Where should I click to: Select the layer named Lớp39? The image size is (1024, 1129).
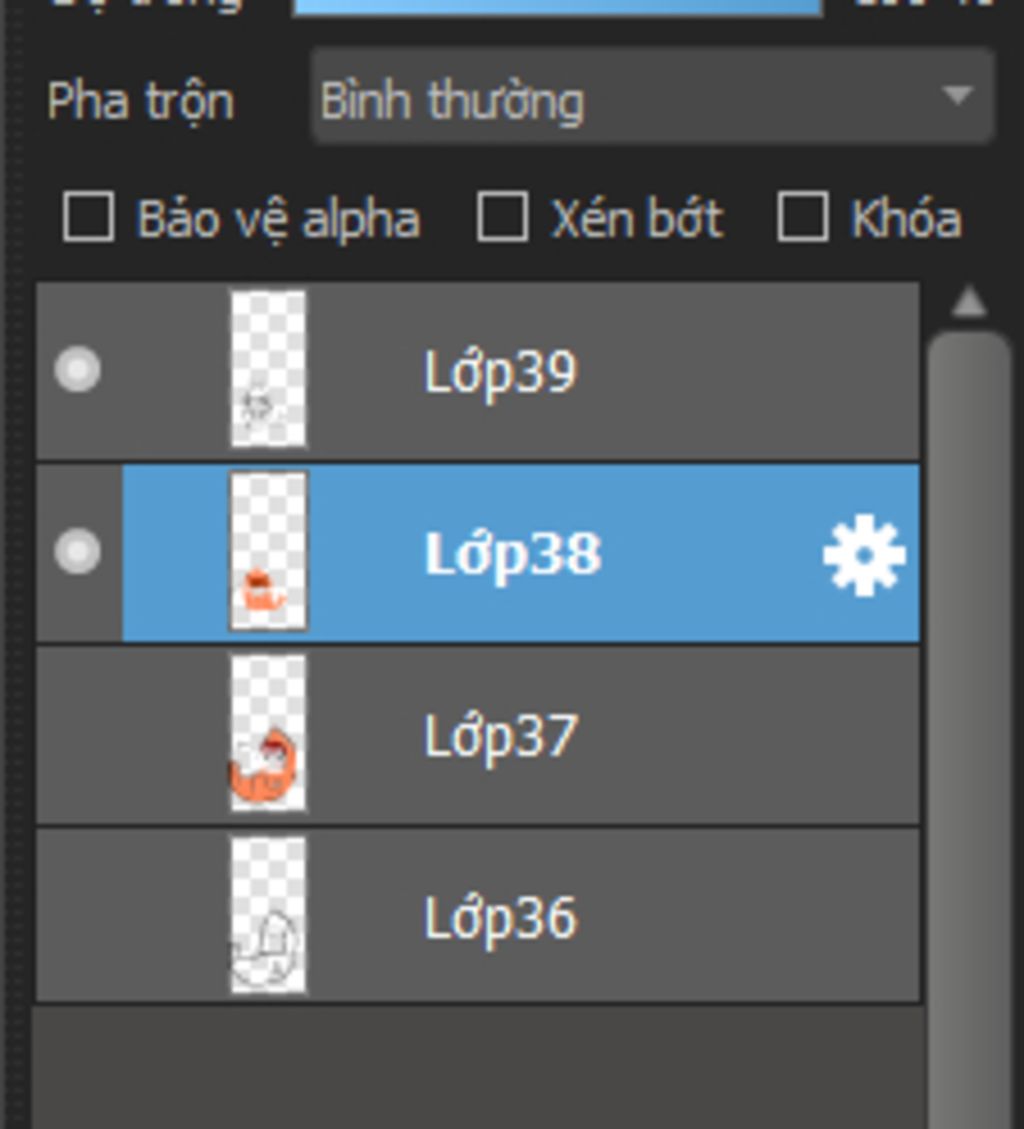coord(500,372)
